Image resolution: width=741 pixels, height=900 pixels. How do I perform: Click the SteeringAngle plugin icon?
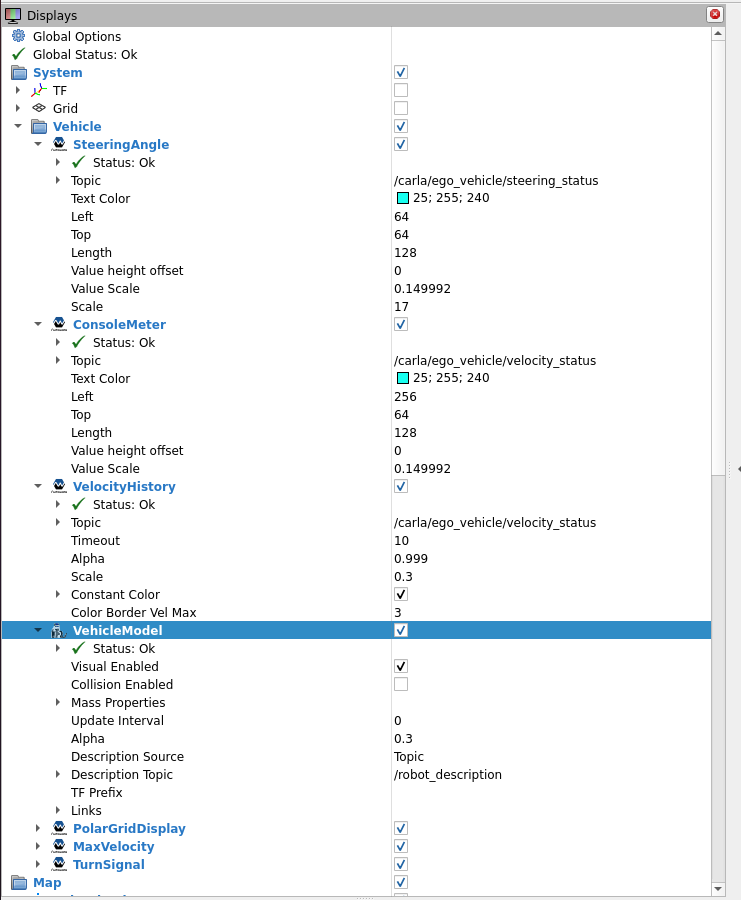click(59, 144)
